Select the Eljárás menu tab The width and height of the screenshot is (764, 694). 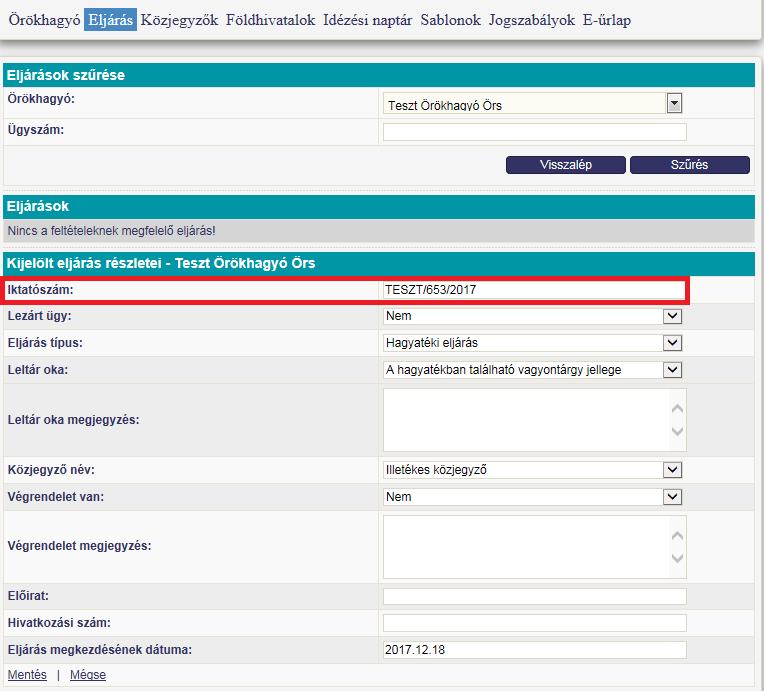point(111,20)
